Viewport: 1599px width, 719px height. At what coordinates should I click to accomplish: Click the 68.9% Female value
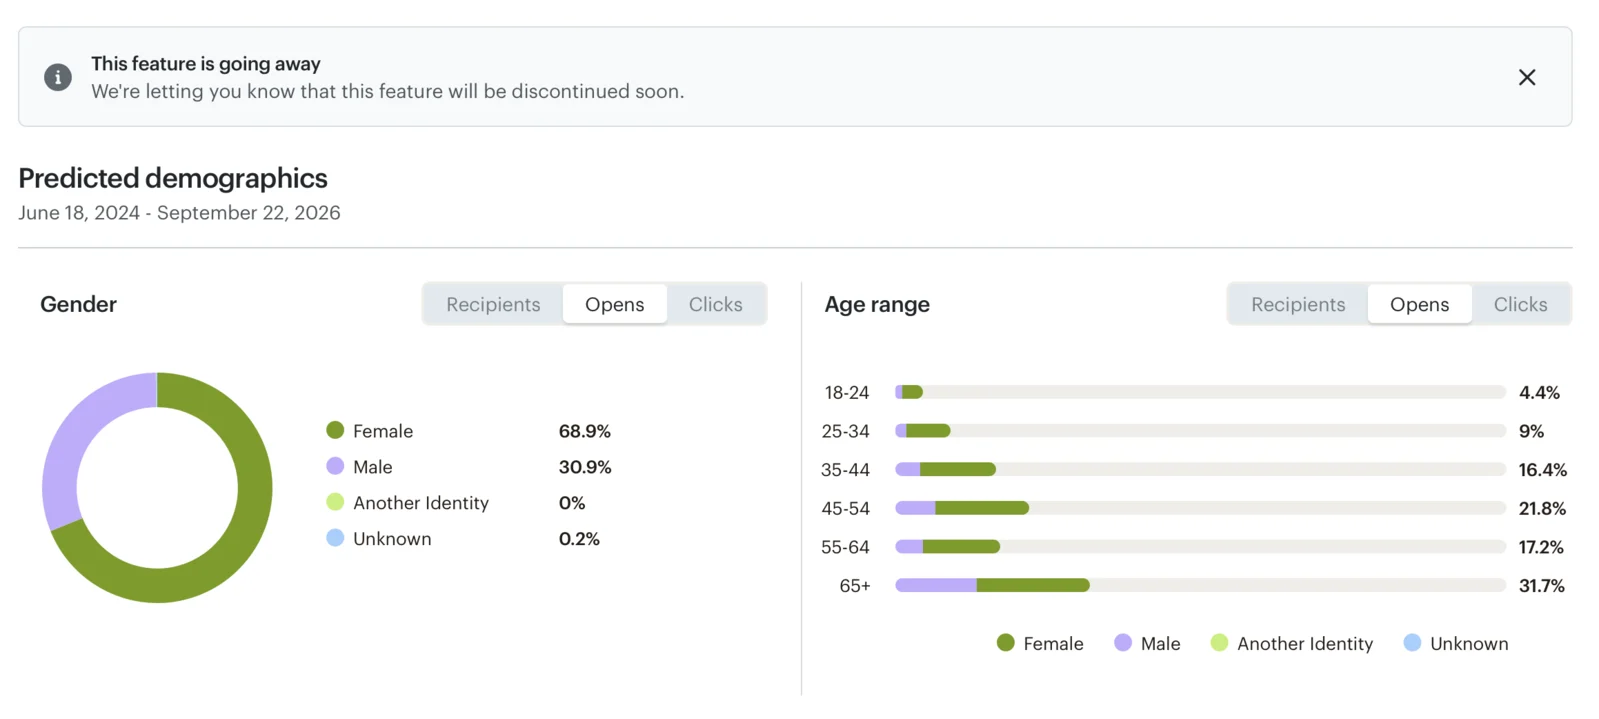point(585,431)
